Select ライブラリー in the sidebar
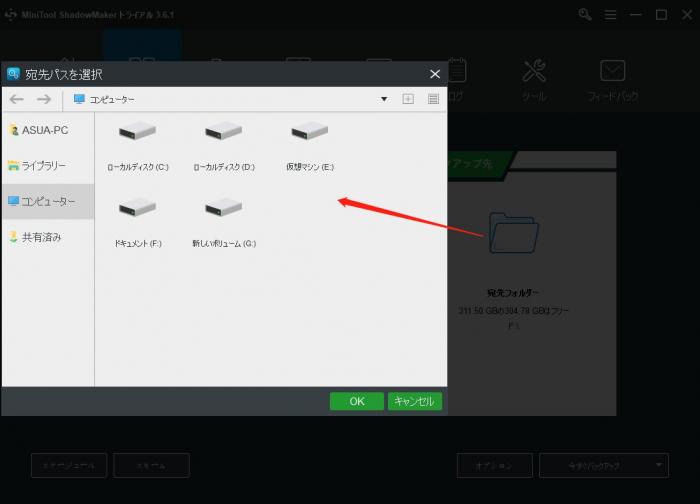Image resolution: width=700 pixels, height=504 pixels. tap(48, 166)
